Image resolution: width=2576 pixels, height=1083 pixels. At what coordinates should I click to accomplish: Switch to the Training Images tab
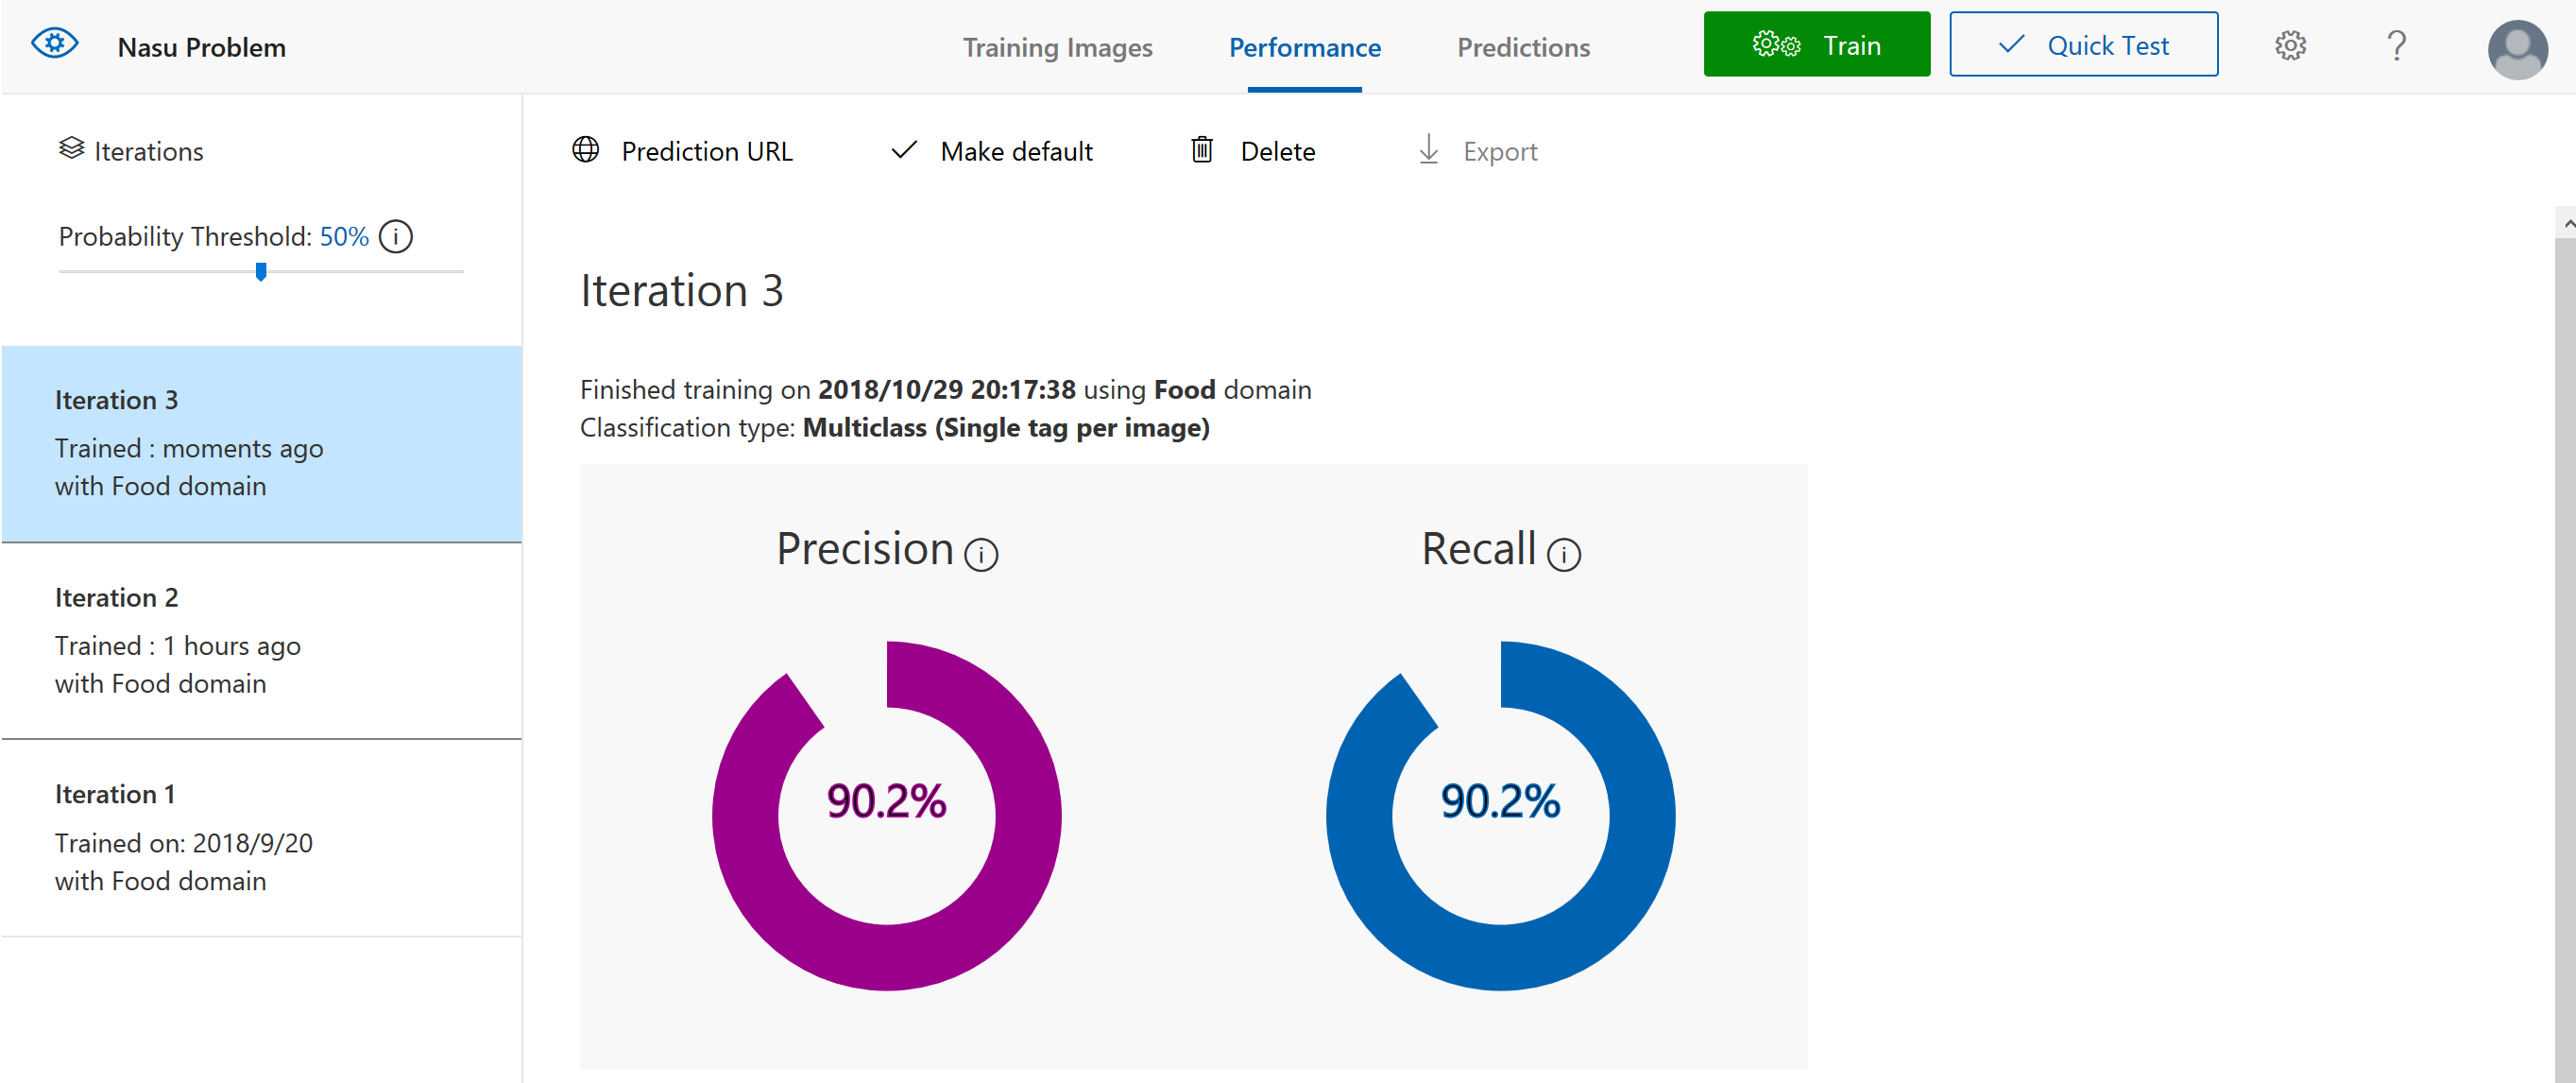pyautogui.click(x=1057, y=47)
